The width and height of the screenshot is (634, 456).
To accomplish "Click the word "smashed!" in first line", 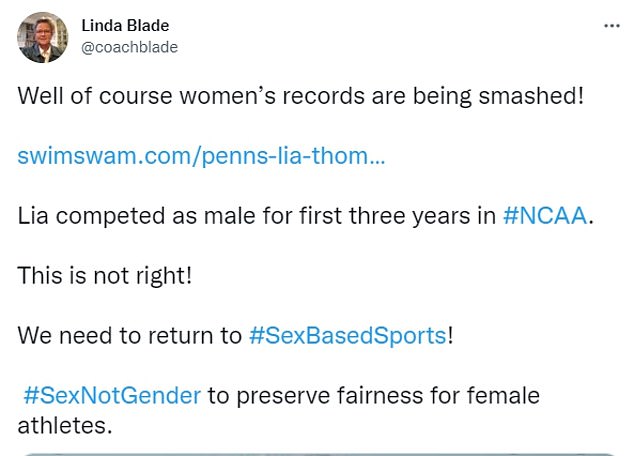I will coord(546,98).
